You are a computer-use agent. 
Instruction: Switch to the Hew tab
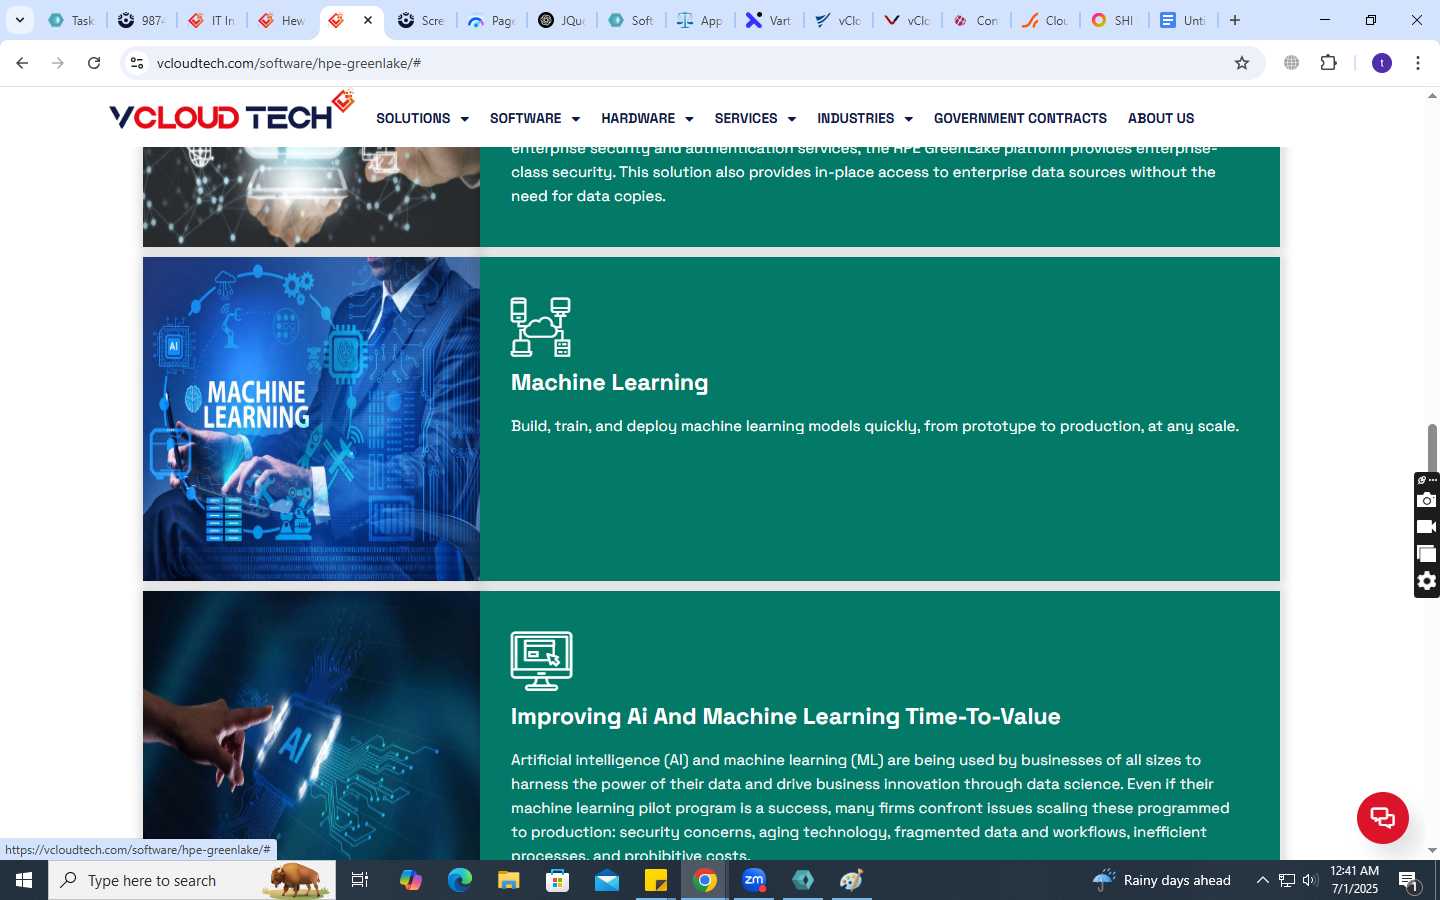click(x=281, y=20)
